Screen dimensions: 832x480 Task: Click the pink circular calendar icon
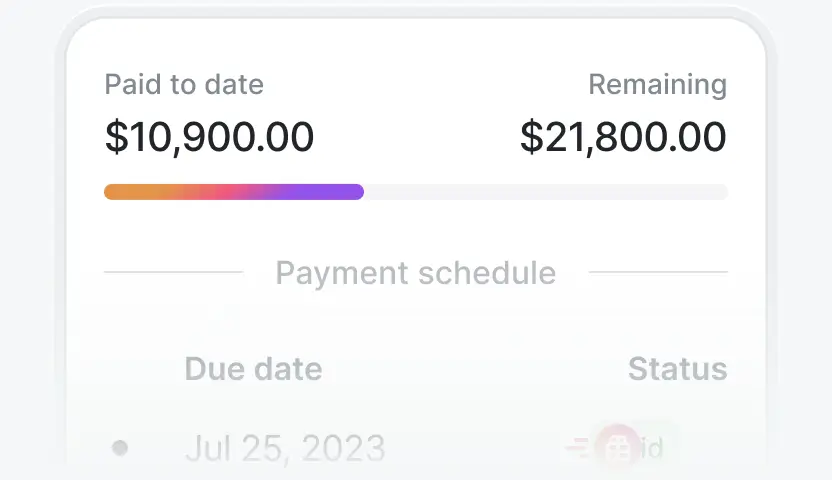point(617,448)
